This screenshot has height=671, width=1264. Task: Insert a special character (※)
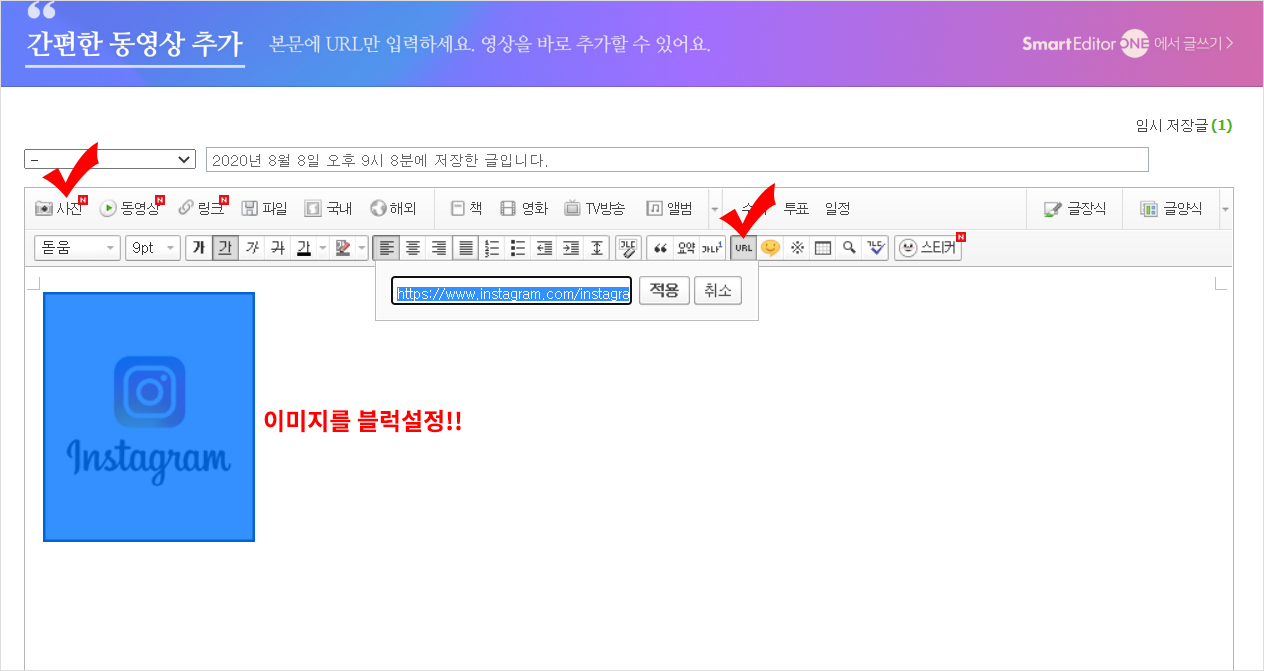coord(797,248)
